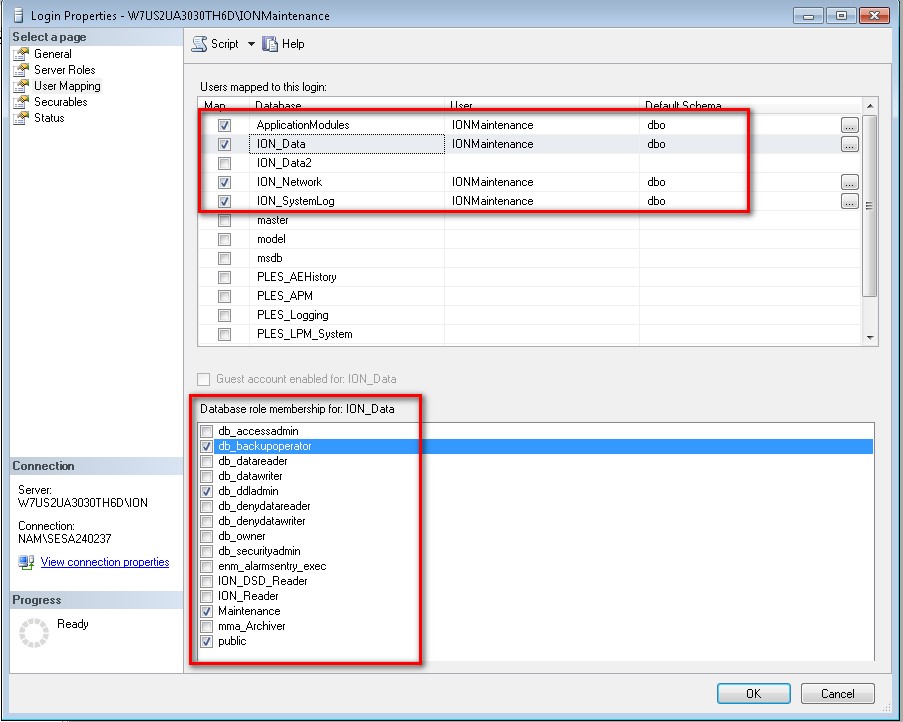Open schema browse button for ApplicationModules
The image size is (903, 722).
click(x=849, y=125)
